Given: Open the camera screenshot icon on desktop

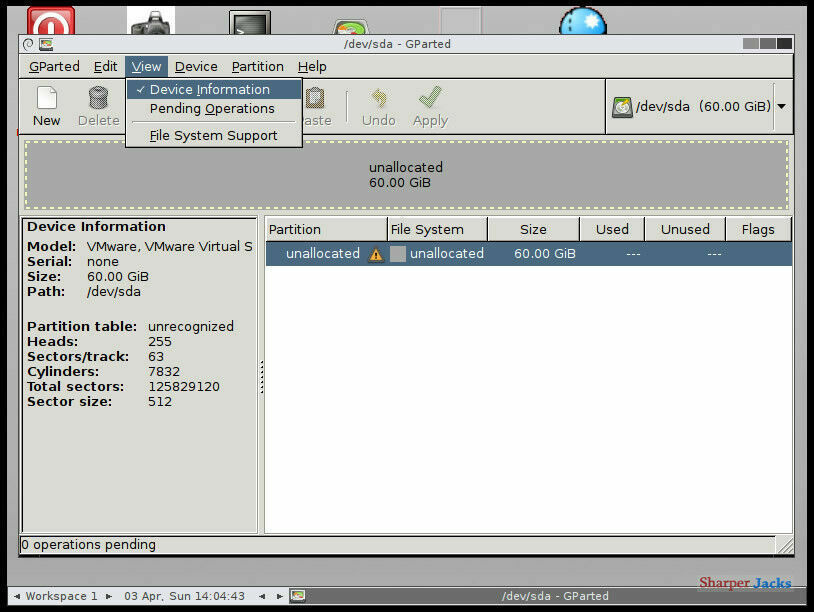Looking at the screenshot, I should [x=151, y=21].
